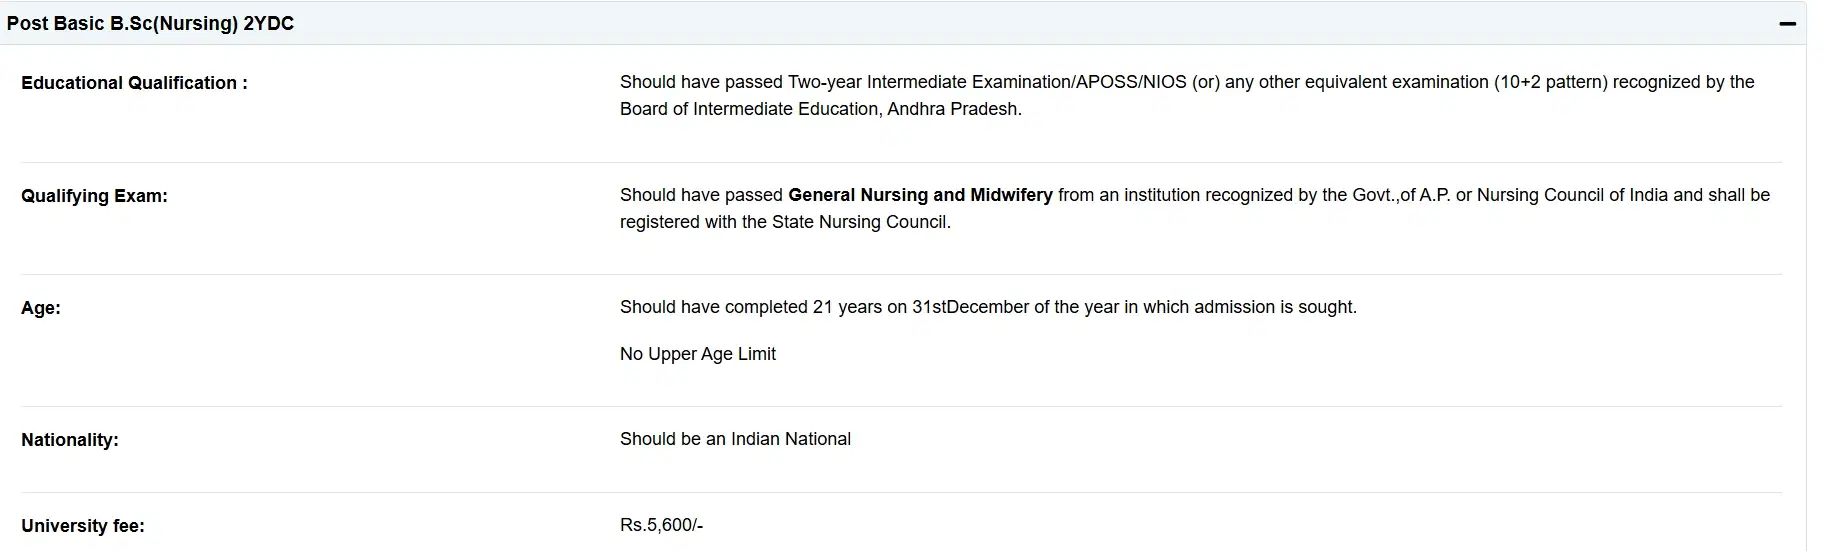Collapse the Post Basic B.Sc(Nursing) section minus icon
The height and width of the screenshot is (551, 1826).
1788,23
